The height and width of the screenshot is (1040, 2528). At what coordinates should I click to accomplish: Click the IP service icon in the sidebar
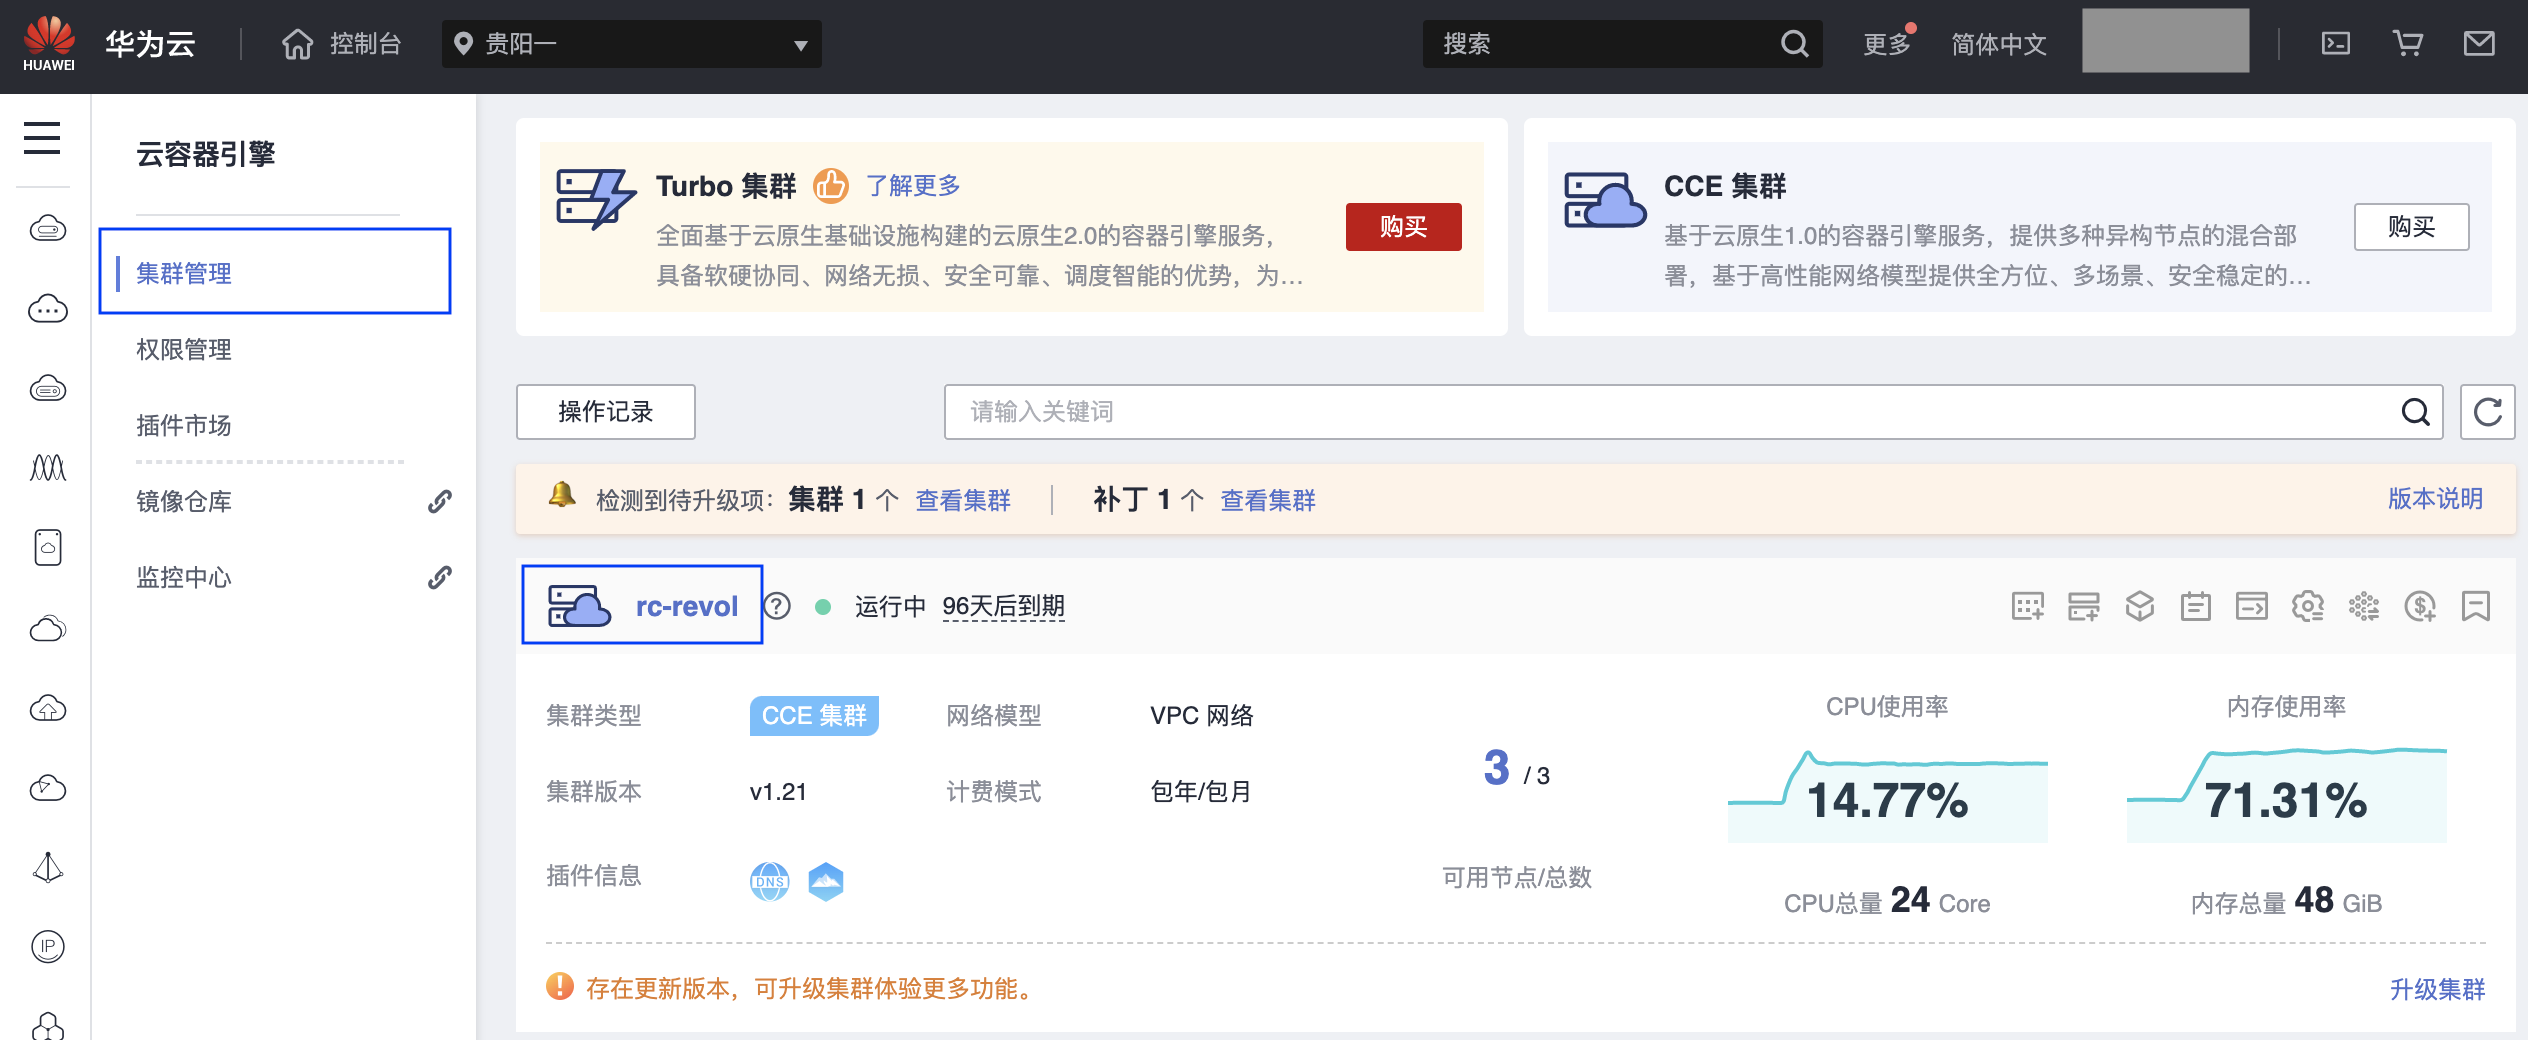[47, 946]
